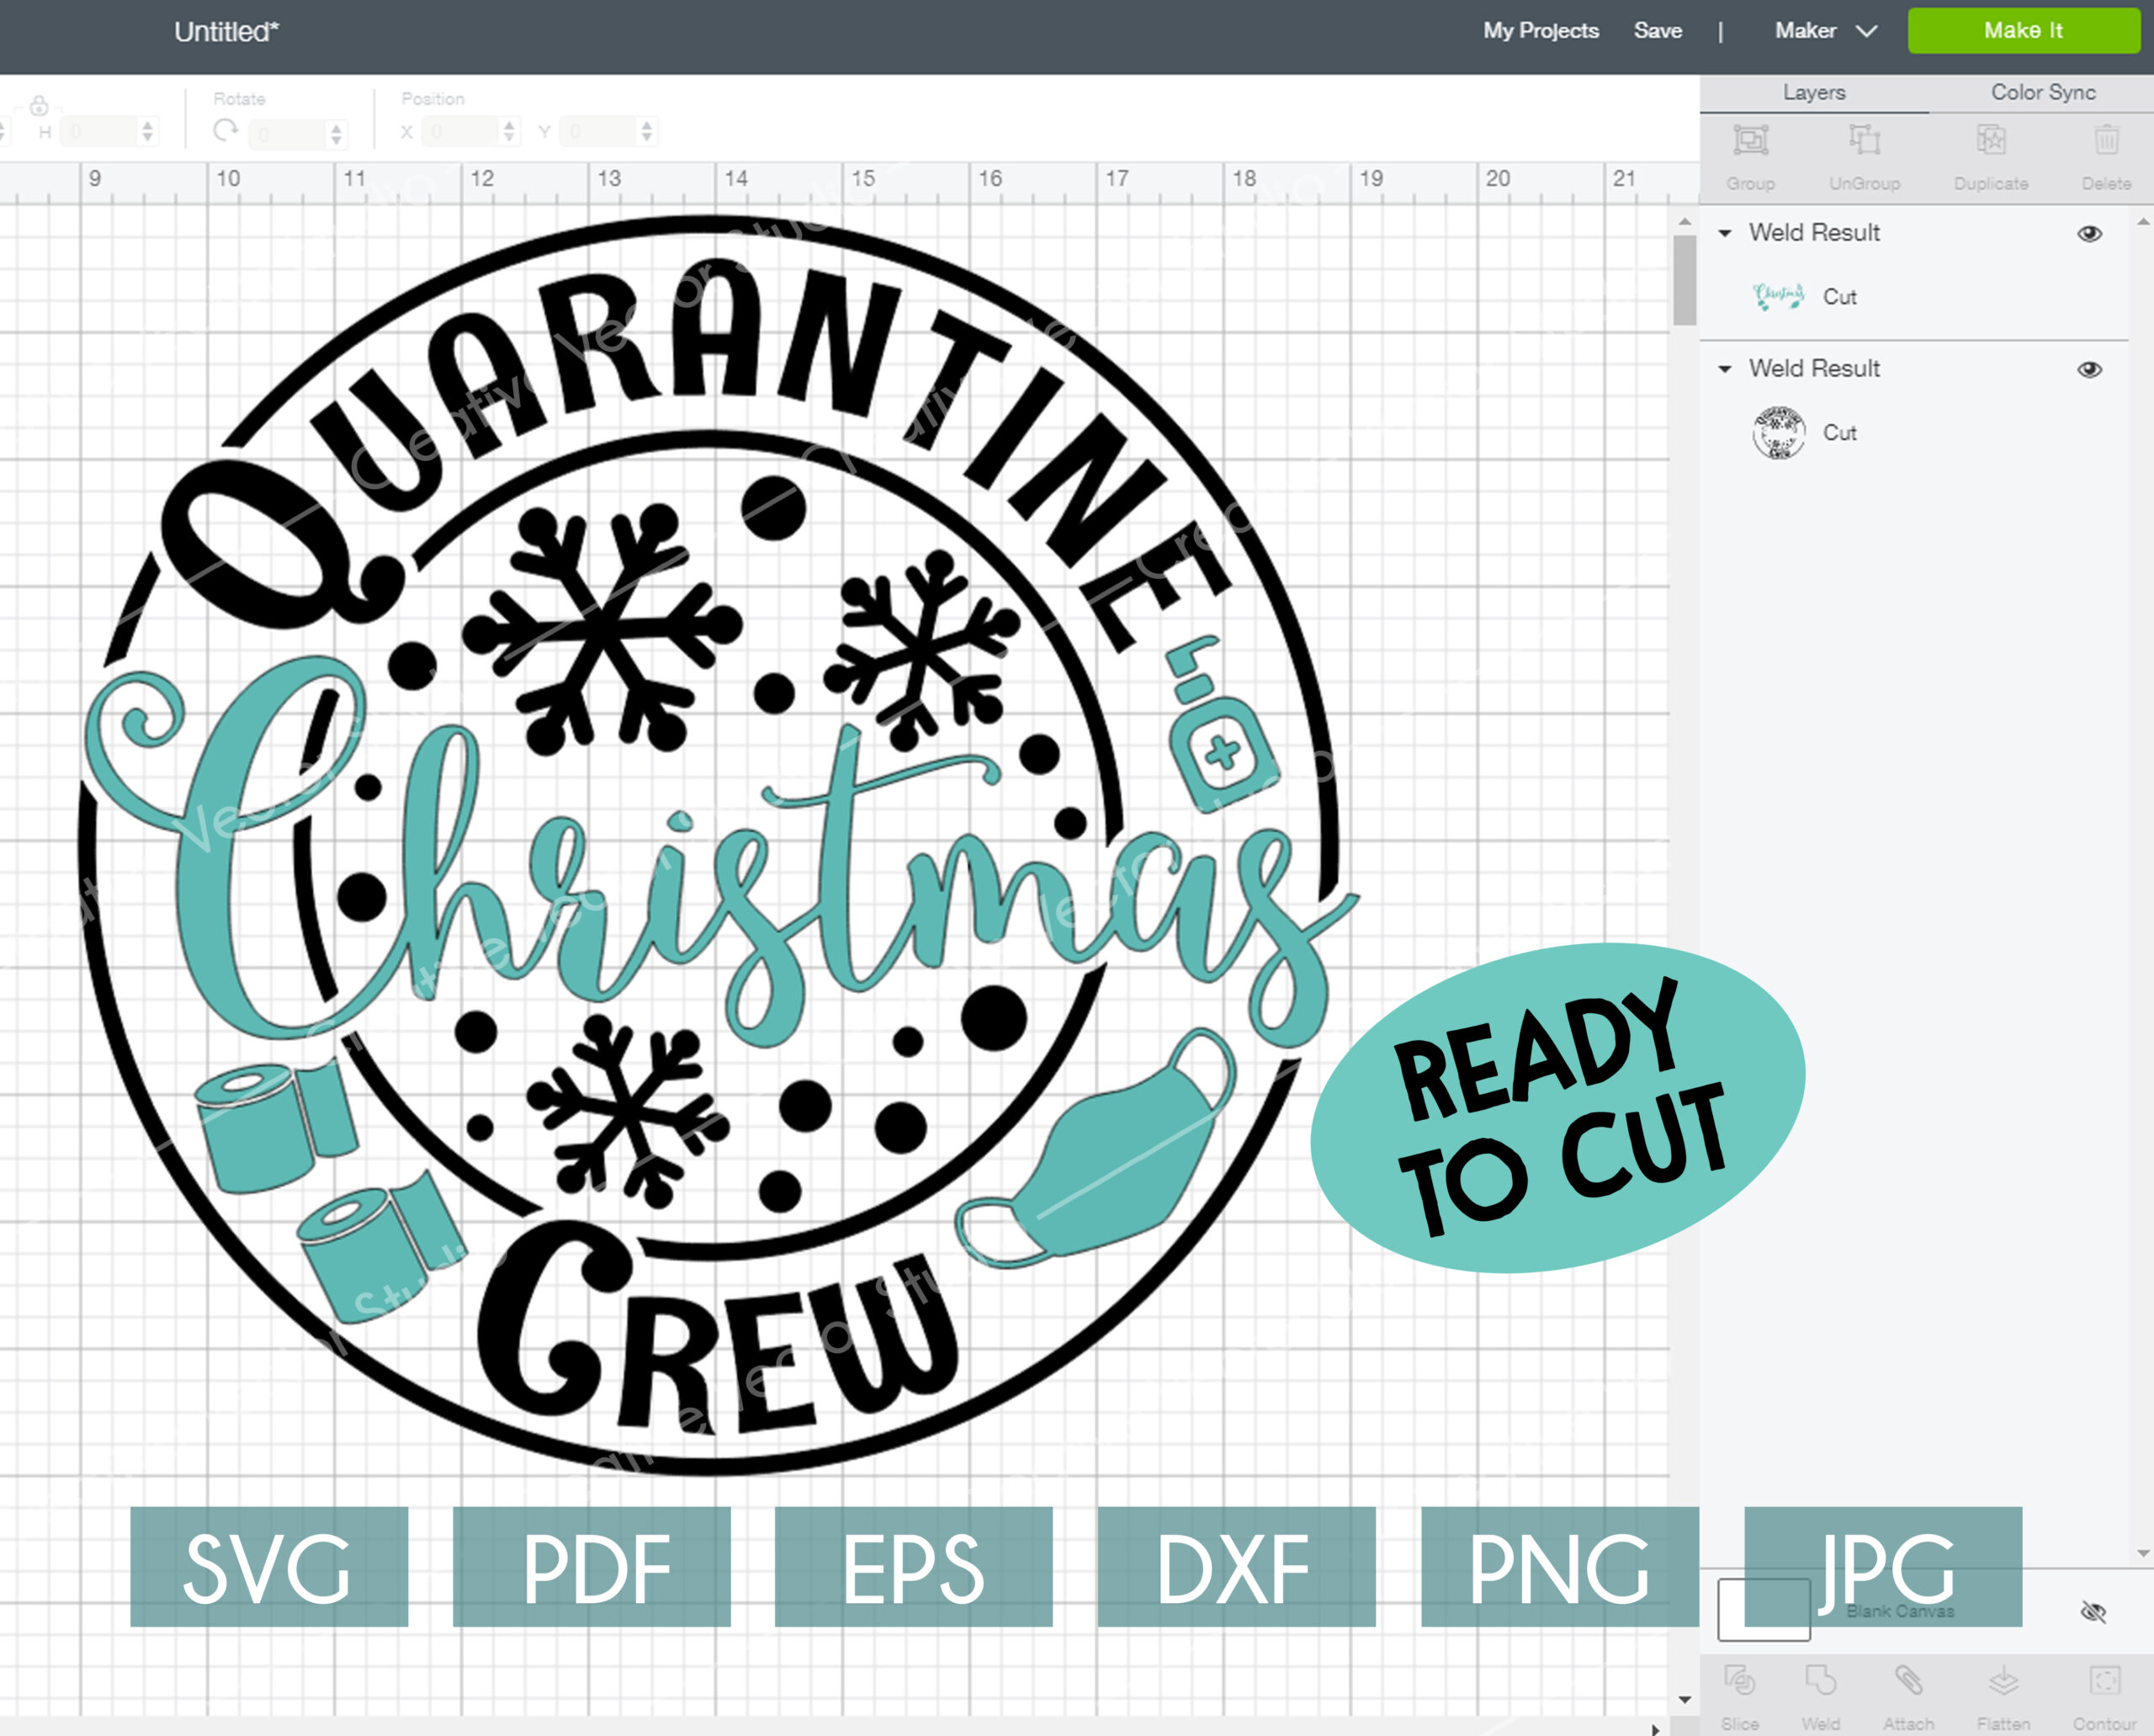Hide the second Weld Result layer
The width and height of the screenshot is (2154, 1736).
pos(2089,369)
